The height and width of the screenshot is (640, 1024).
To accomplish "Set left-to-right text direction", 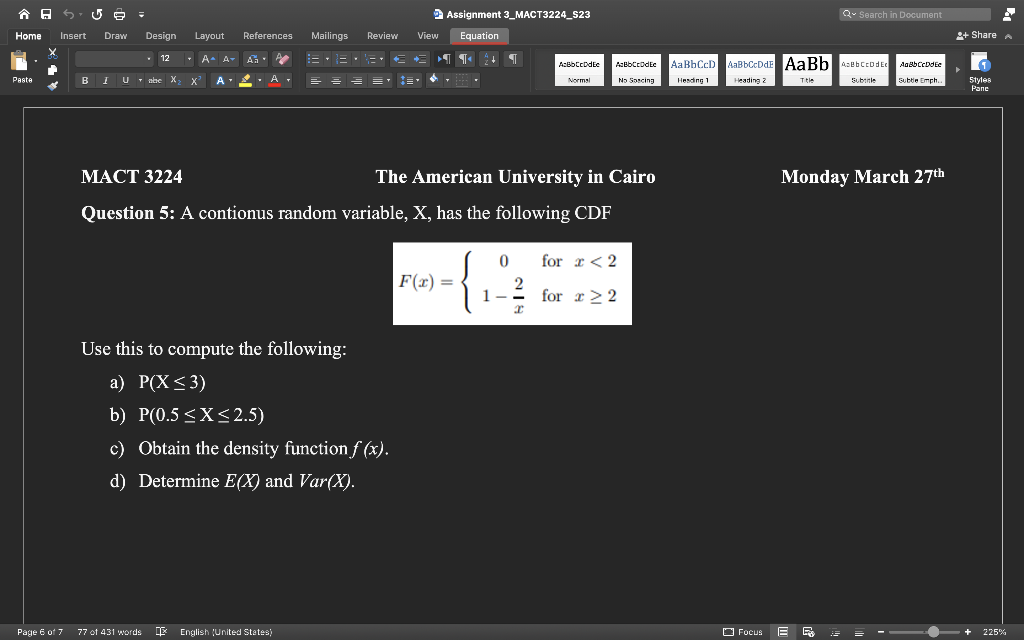I will 443,59.
